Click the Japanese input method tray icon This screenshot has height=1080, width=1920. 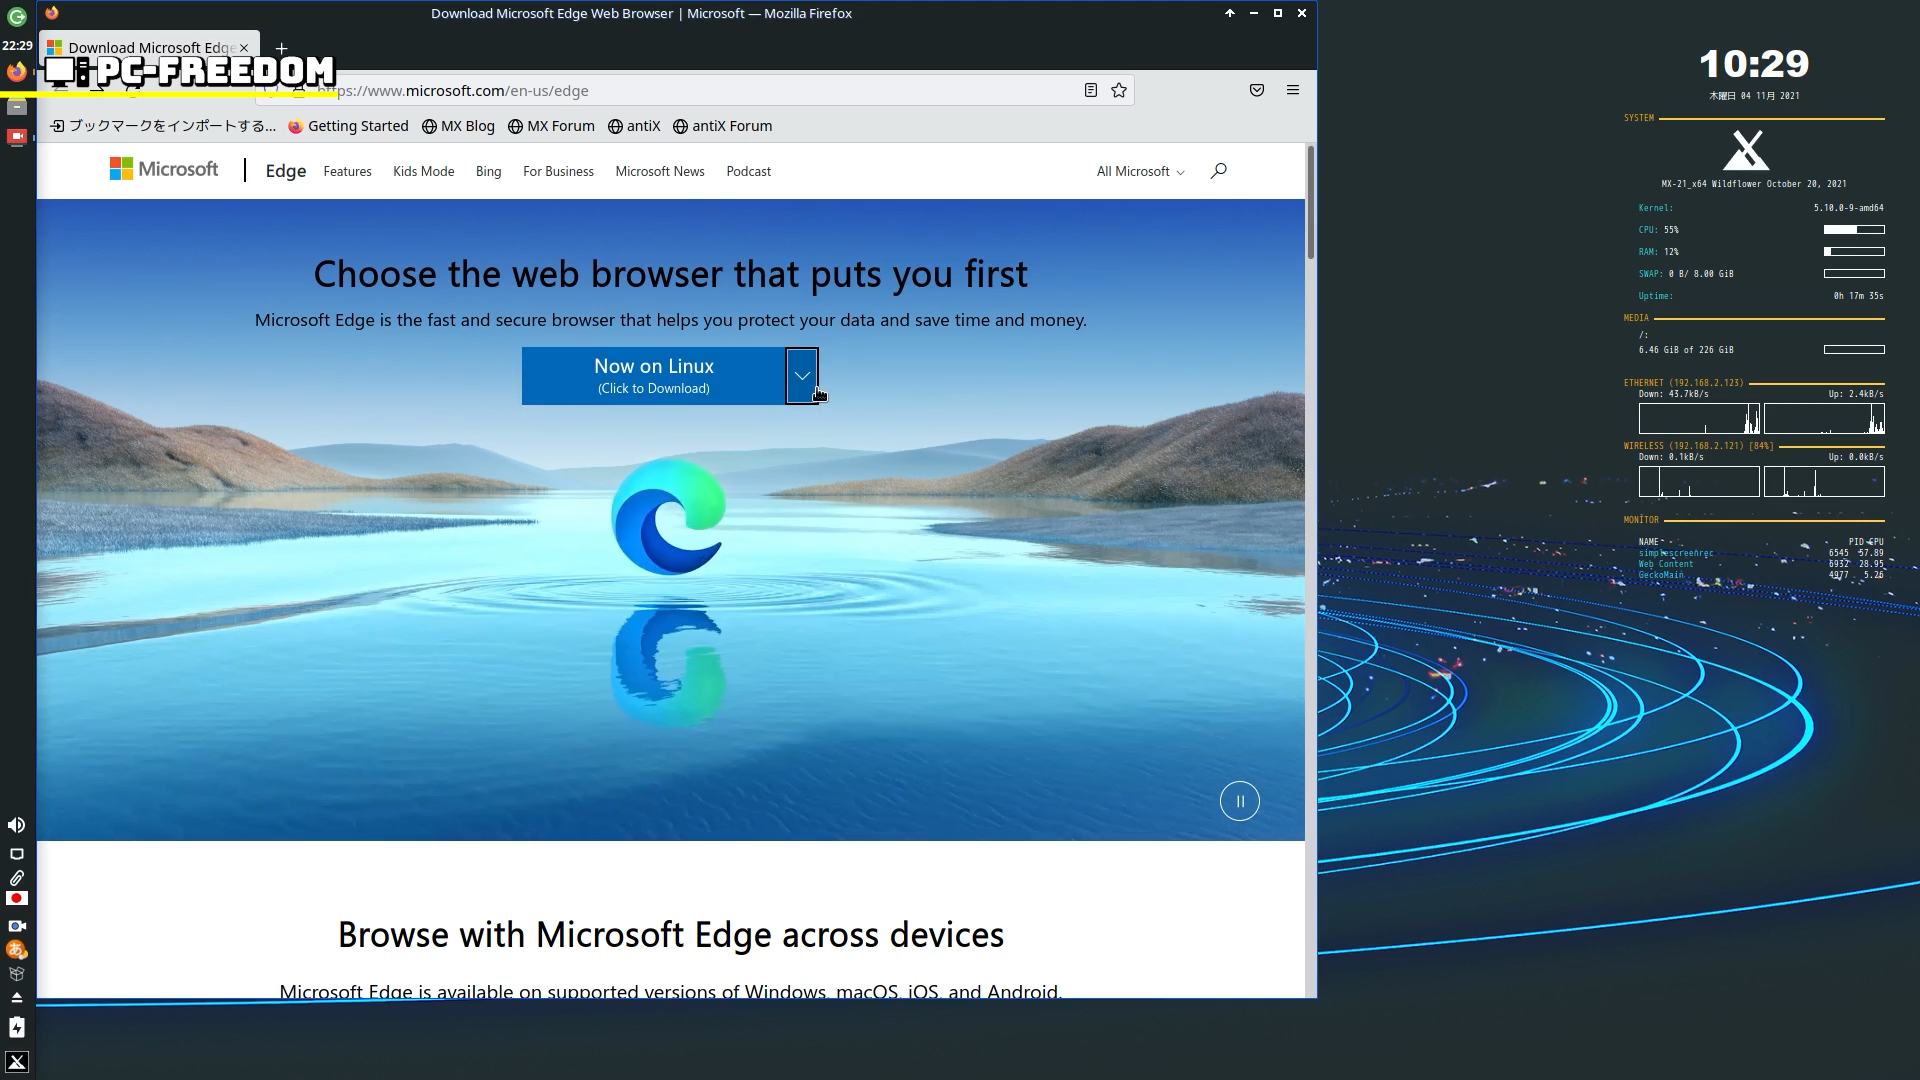[16, 950]
